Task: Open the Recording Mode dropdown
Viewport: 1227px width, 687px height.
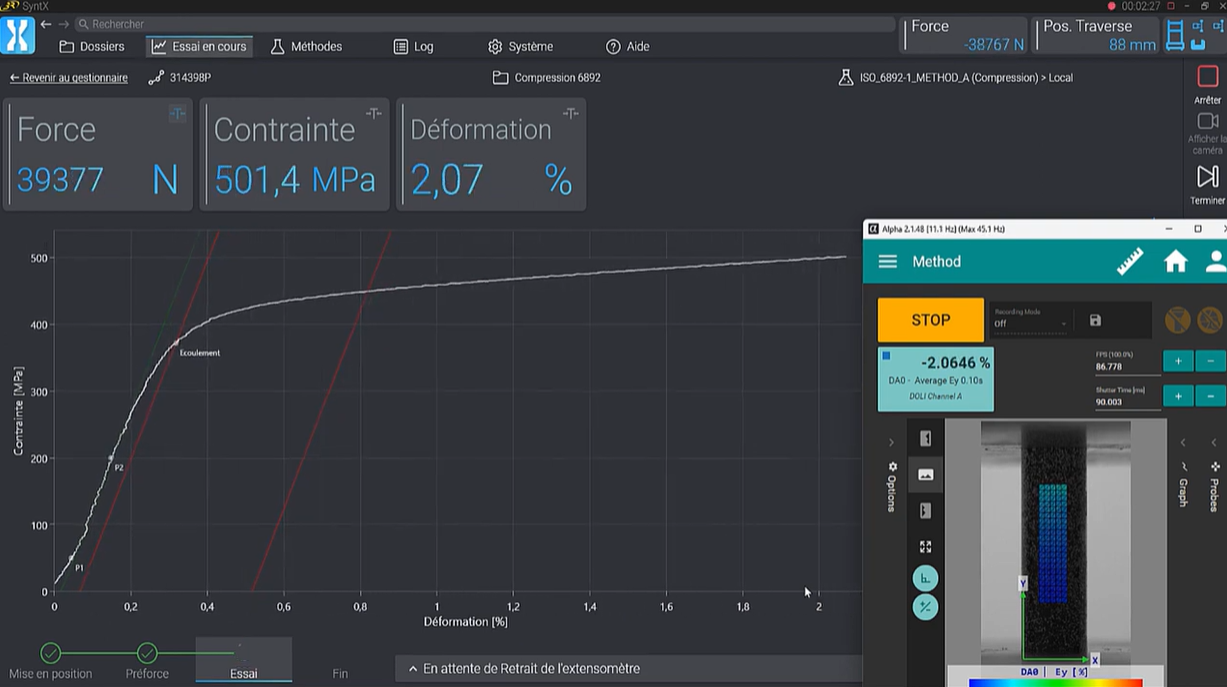Action: point(1030,322)
